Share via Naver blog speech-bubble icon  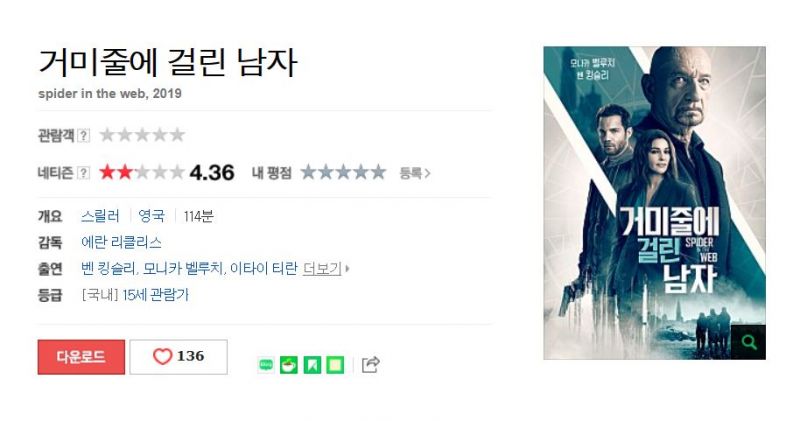click(266, 365)
